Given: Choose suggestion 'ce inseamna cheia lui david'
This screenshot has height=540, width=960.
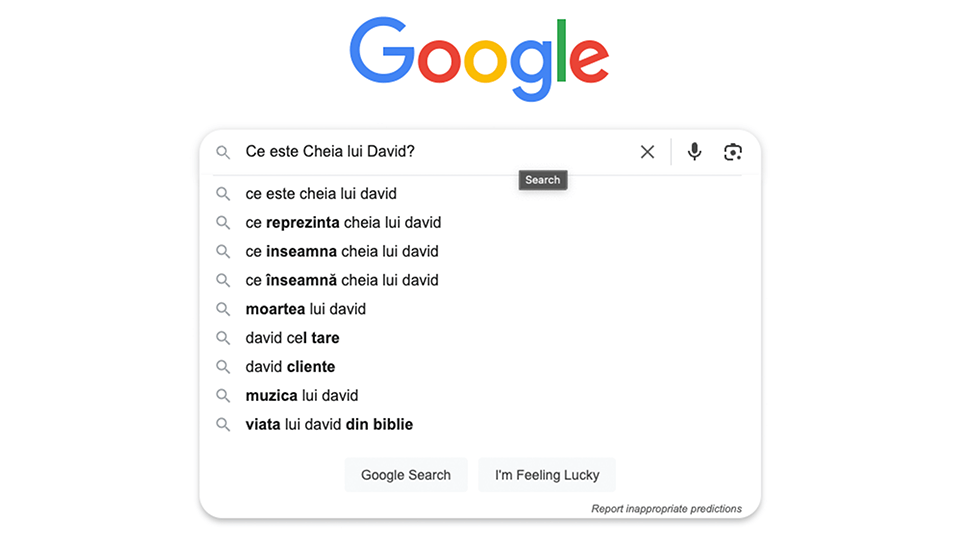Looking at the screenshot, I should pos(342,252).
